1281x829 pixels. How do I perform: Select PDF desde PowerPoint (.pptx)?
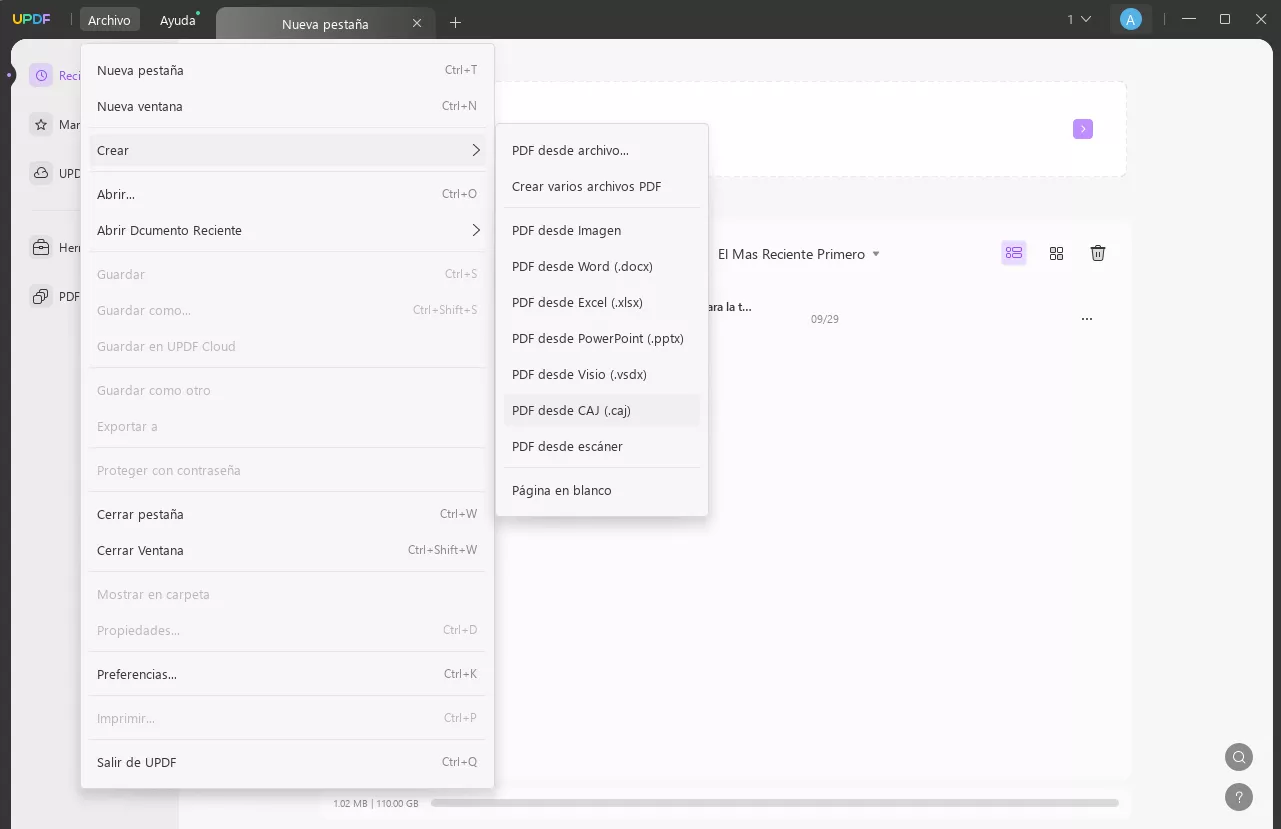pos(602,338)
